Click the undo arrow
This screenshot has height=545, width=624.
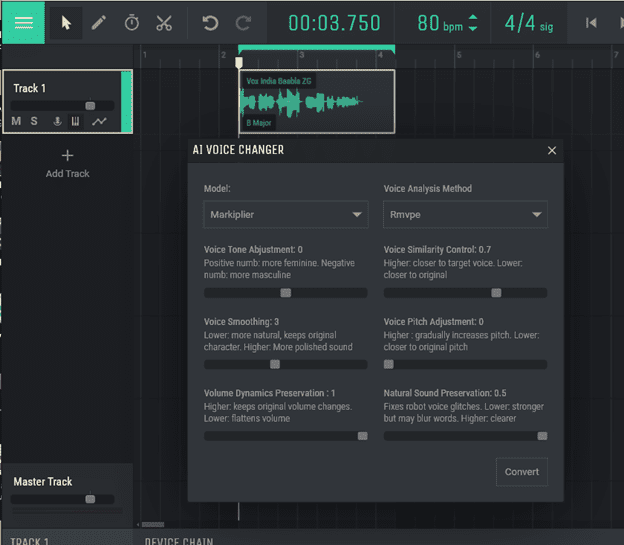[210, 23]
